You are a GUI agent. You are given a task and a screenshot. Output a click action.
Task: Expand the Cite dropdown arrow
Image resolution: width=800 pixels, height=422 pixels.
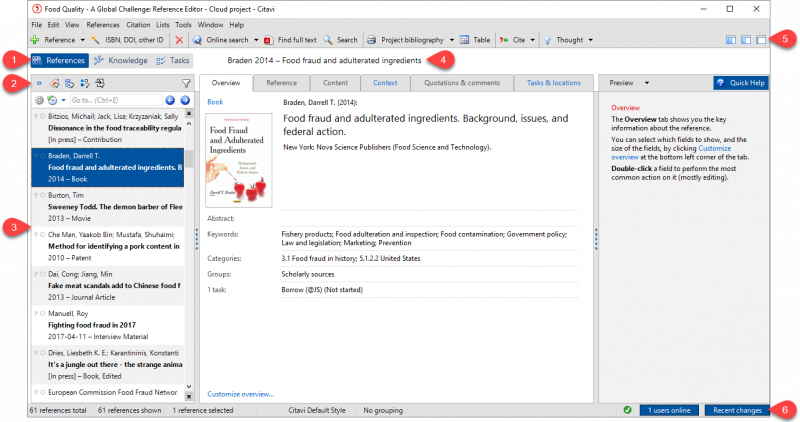point(533,40)
